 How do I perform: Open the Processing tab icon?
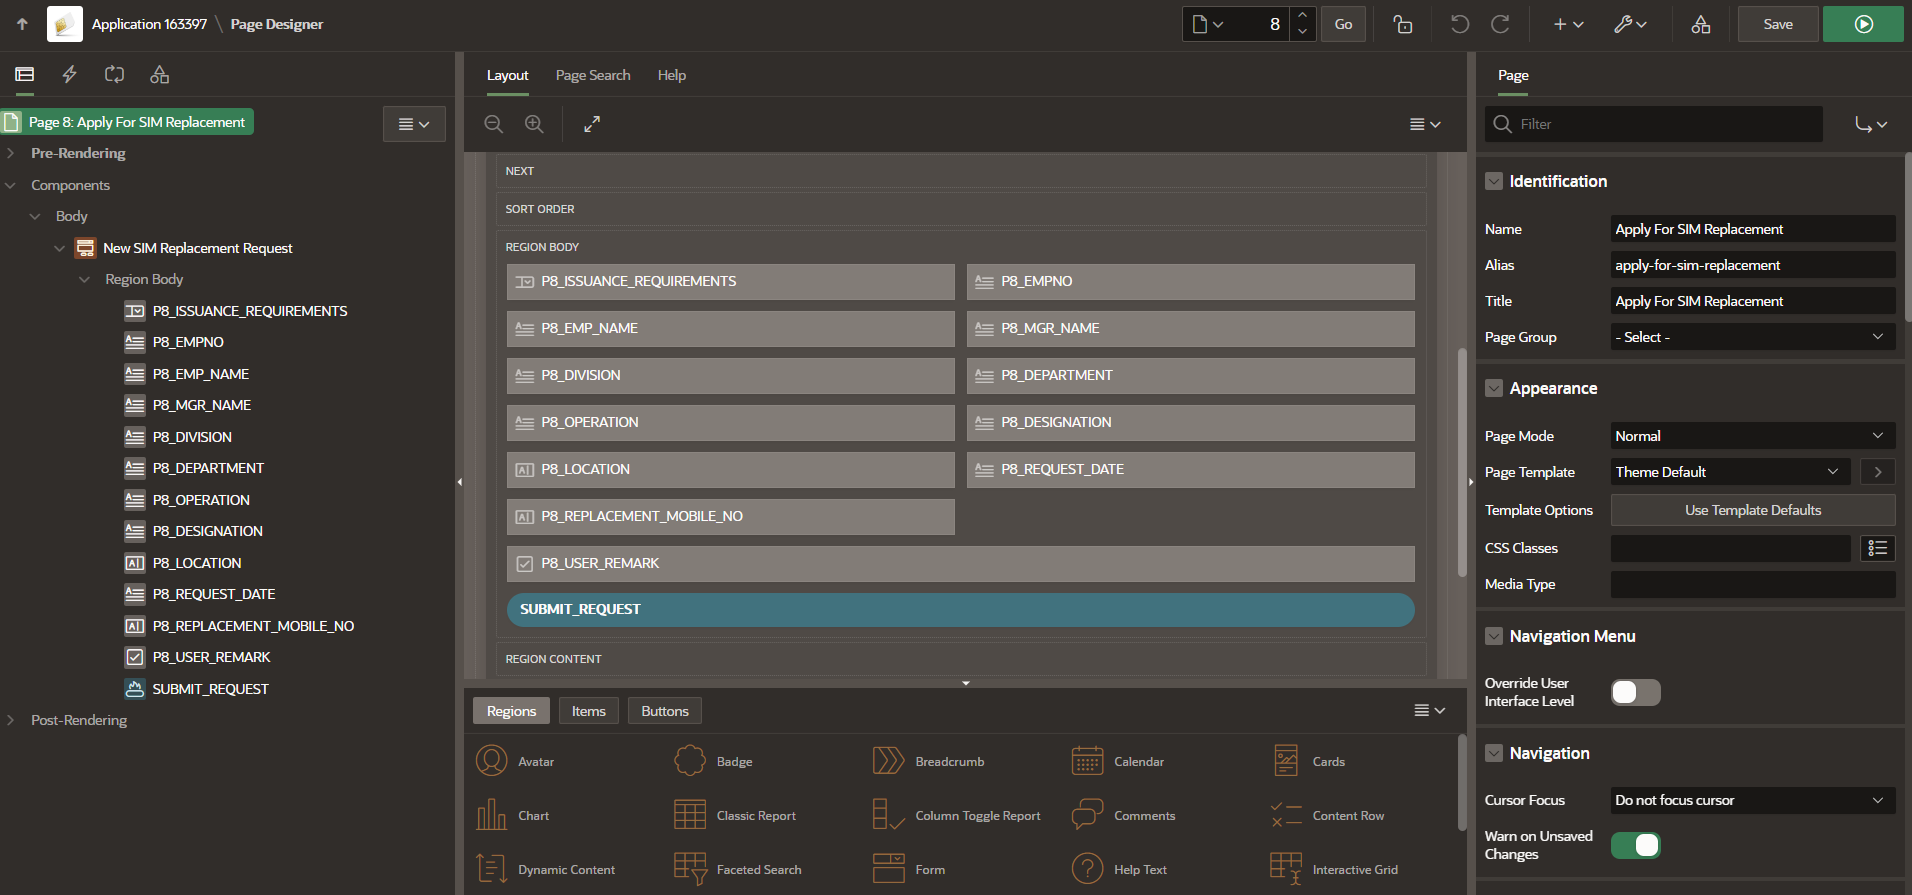[114, 74]
